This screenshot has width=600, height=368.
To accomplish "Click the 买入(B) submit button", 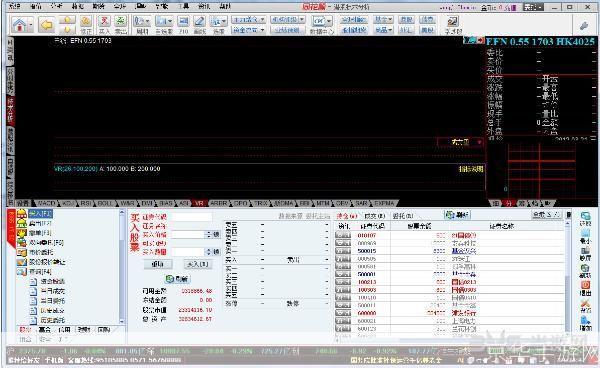I will tap(197, 264).
